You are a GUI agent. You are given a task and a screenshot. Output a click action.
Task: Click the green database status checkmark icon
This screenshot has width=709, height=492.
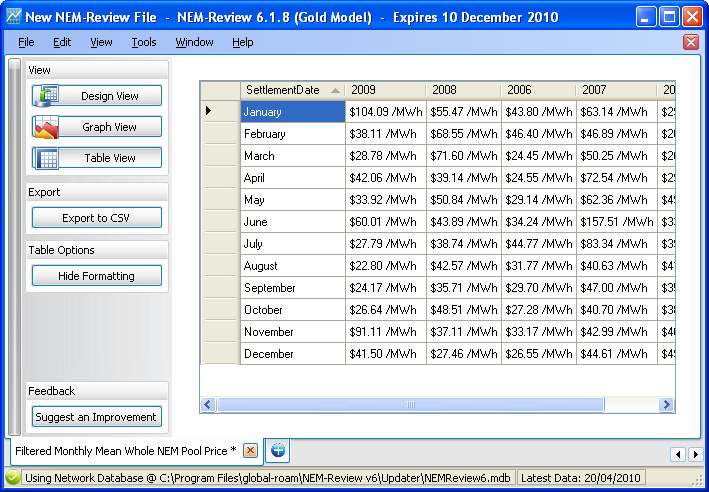[13, 478]
